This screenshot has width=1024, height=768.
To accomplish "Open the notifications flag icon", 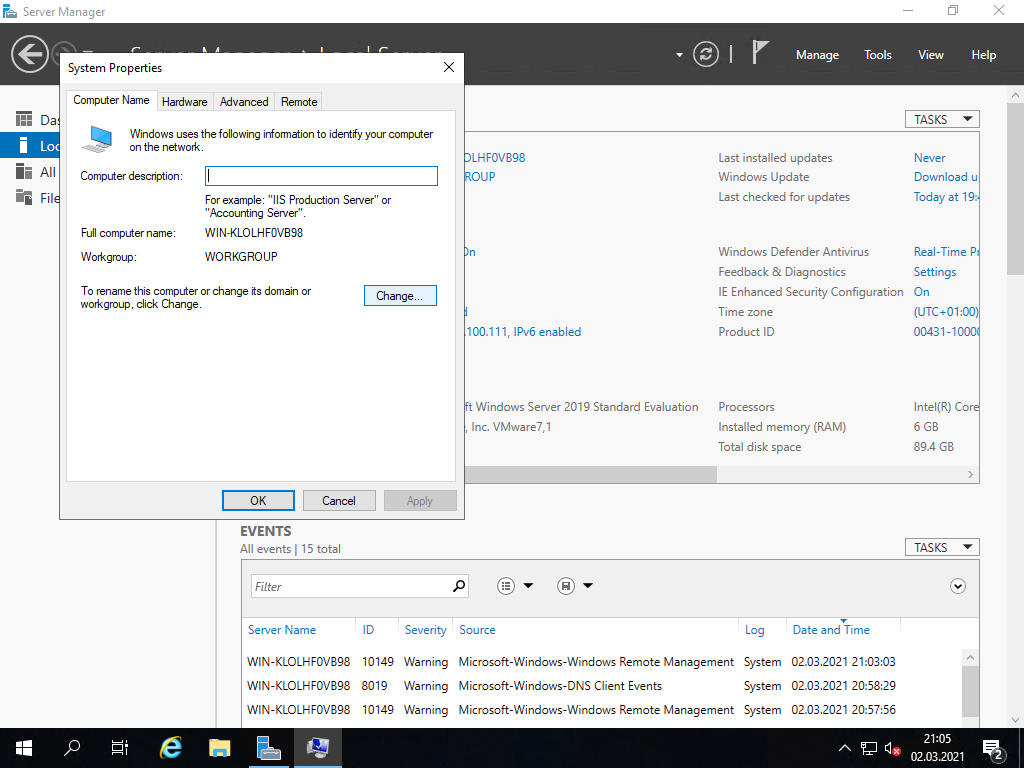I will point(760,53).
